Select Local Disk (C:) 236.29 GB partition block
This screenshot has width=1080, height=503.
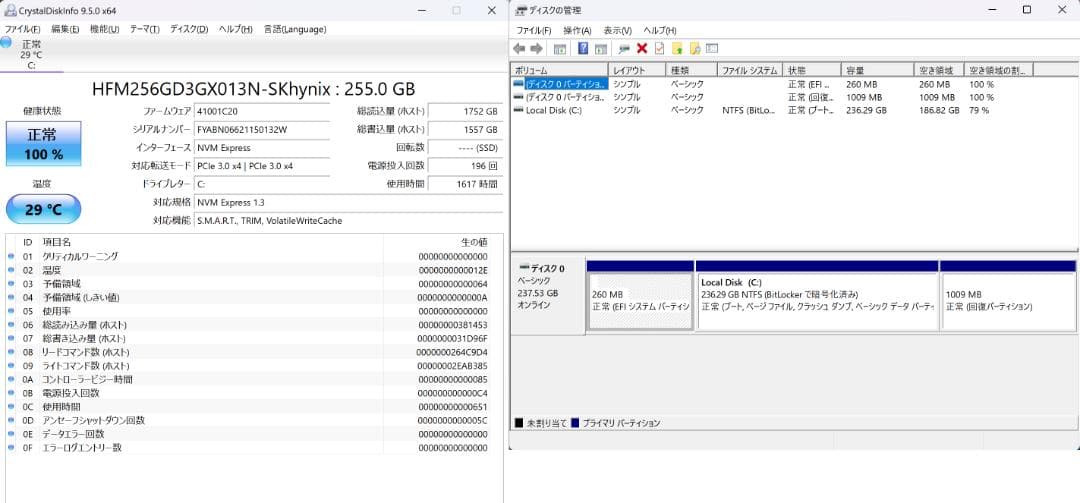coord(817,301)
